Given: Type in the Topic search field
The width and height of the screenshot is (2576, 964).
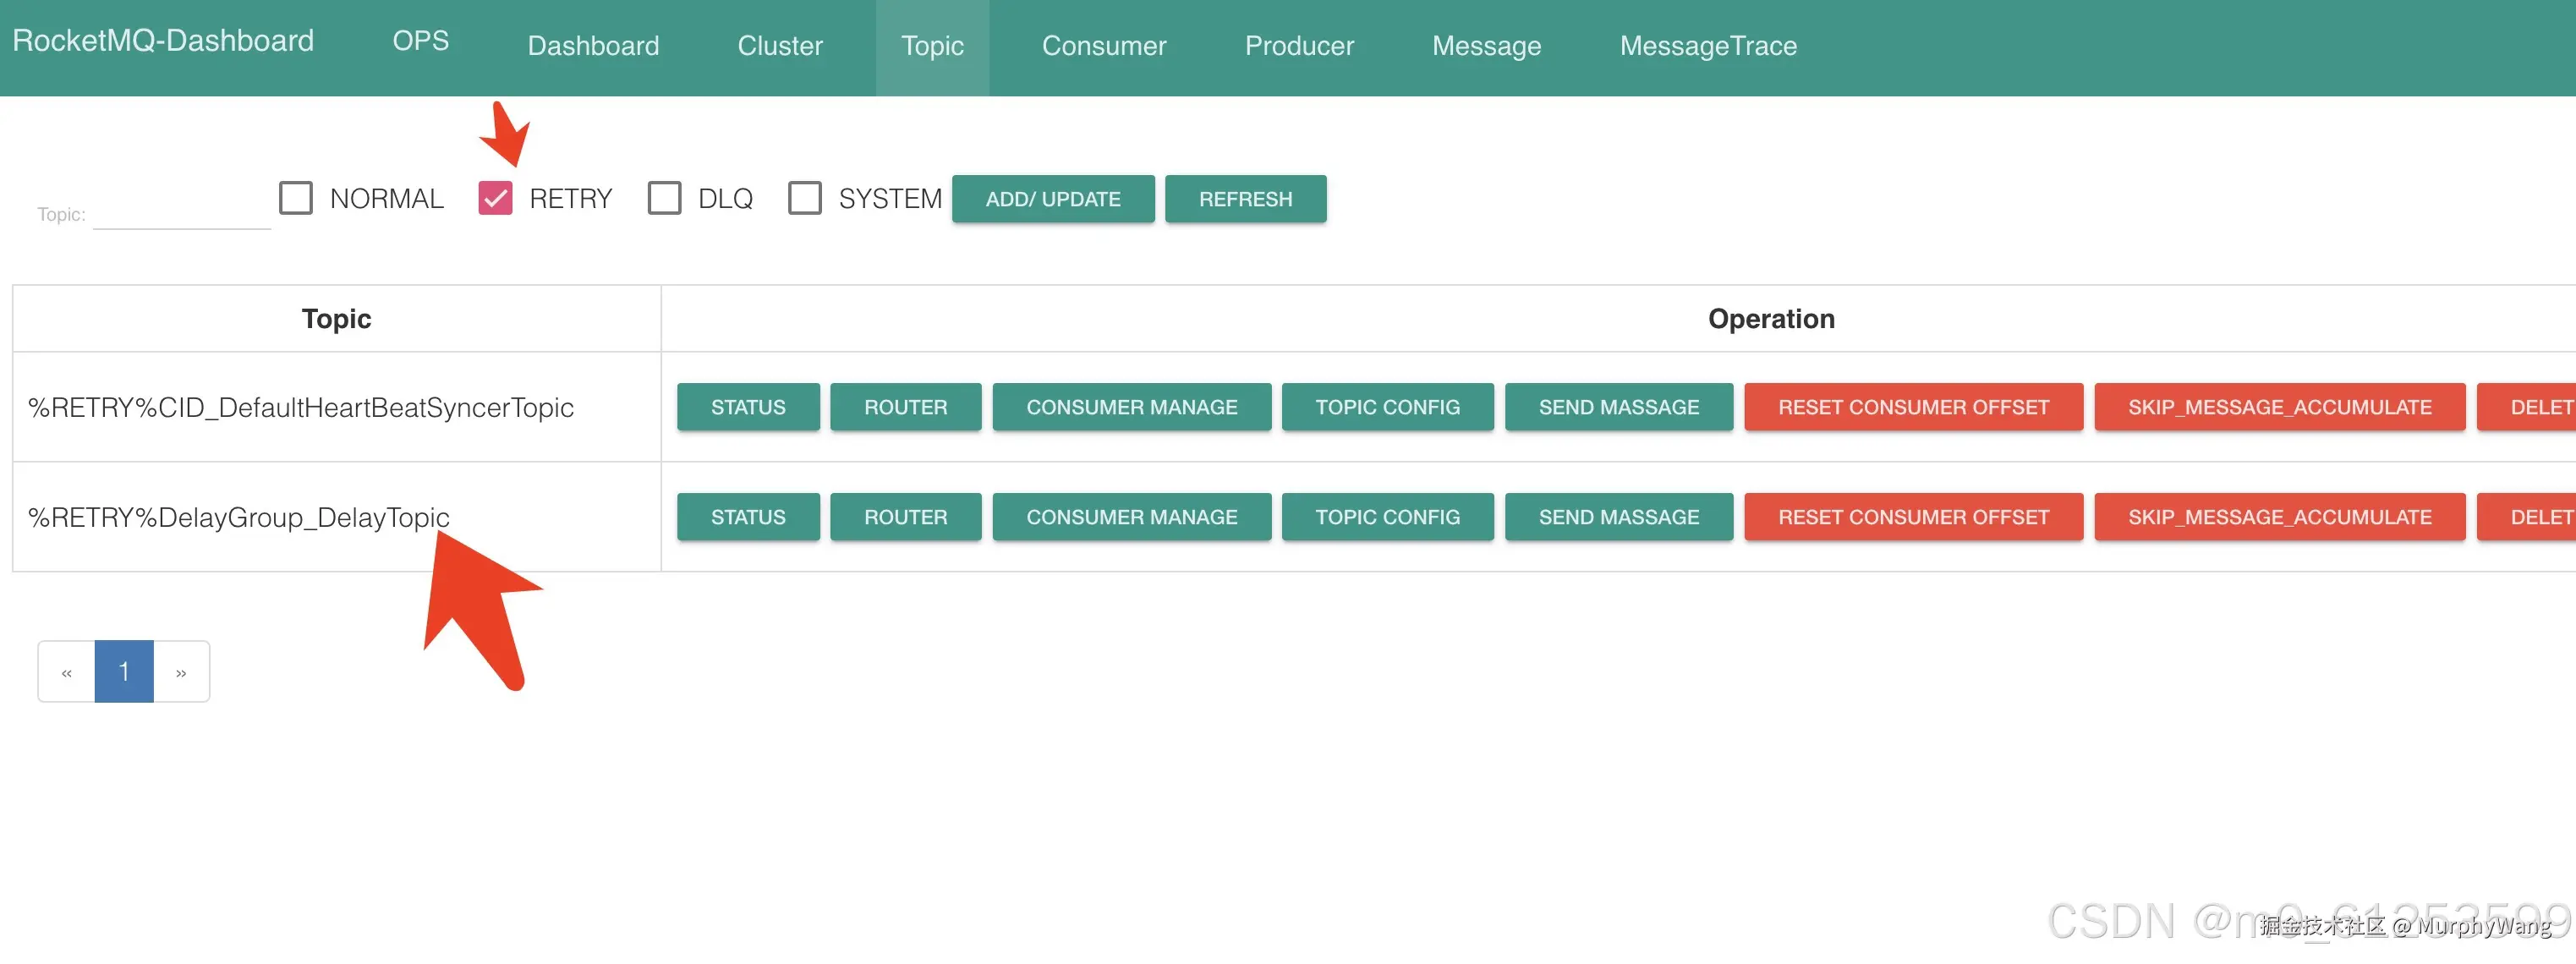Looking at the screenshot, I should click(x=181, y=214).
